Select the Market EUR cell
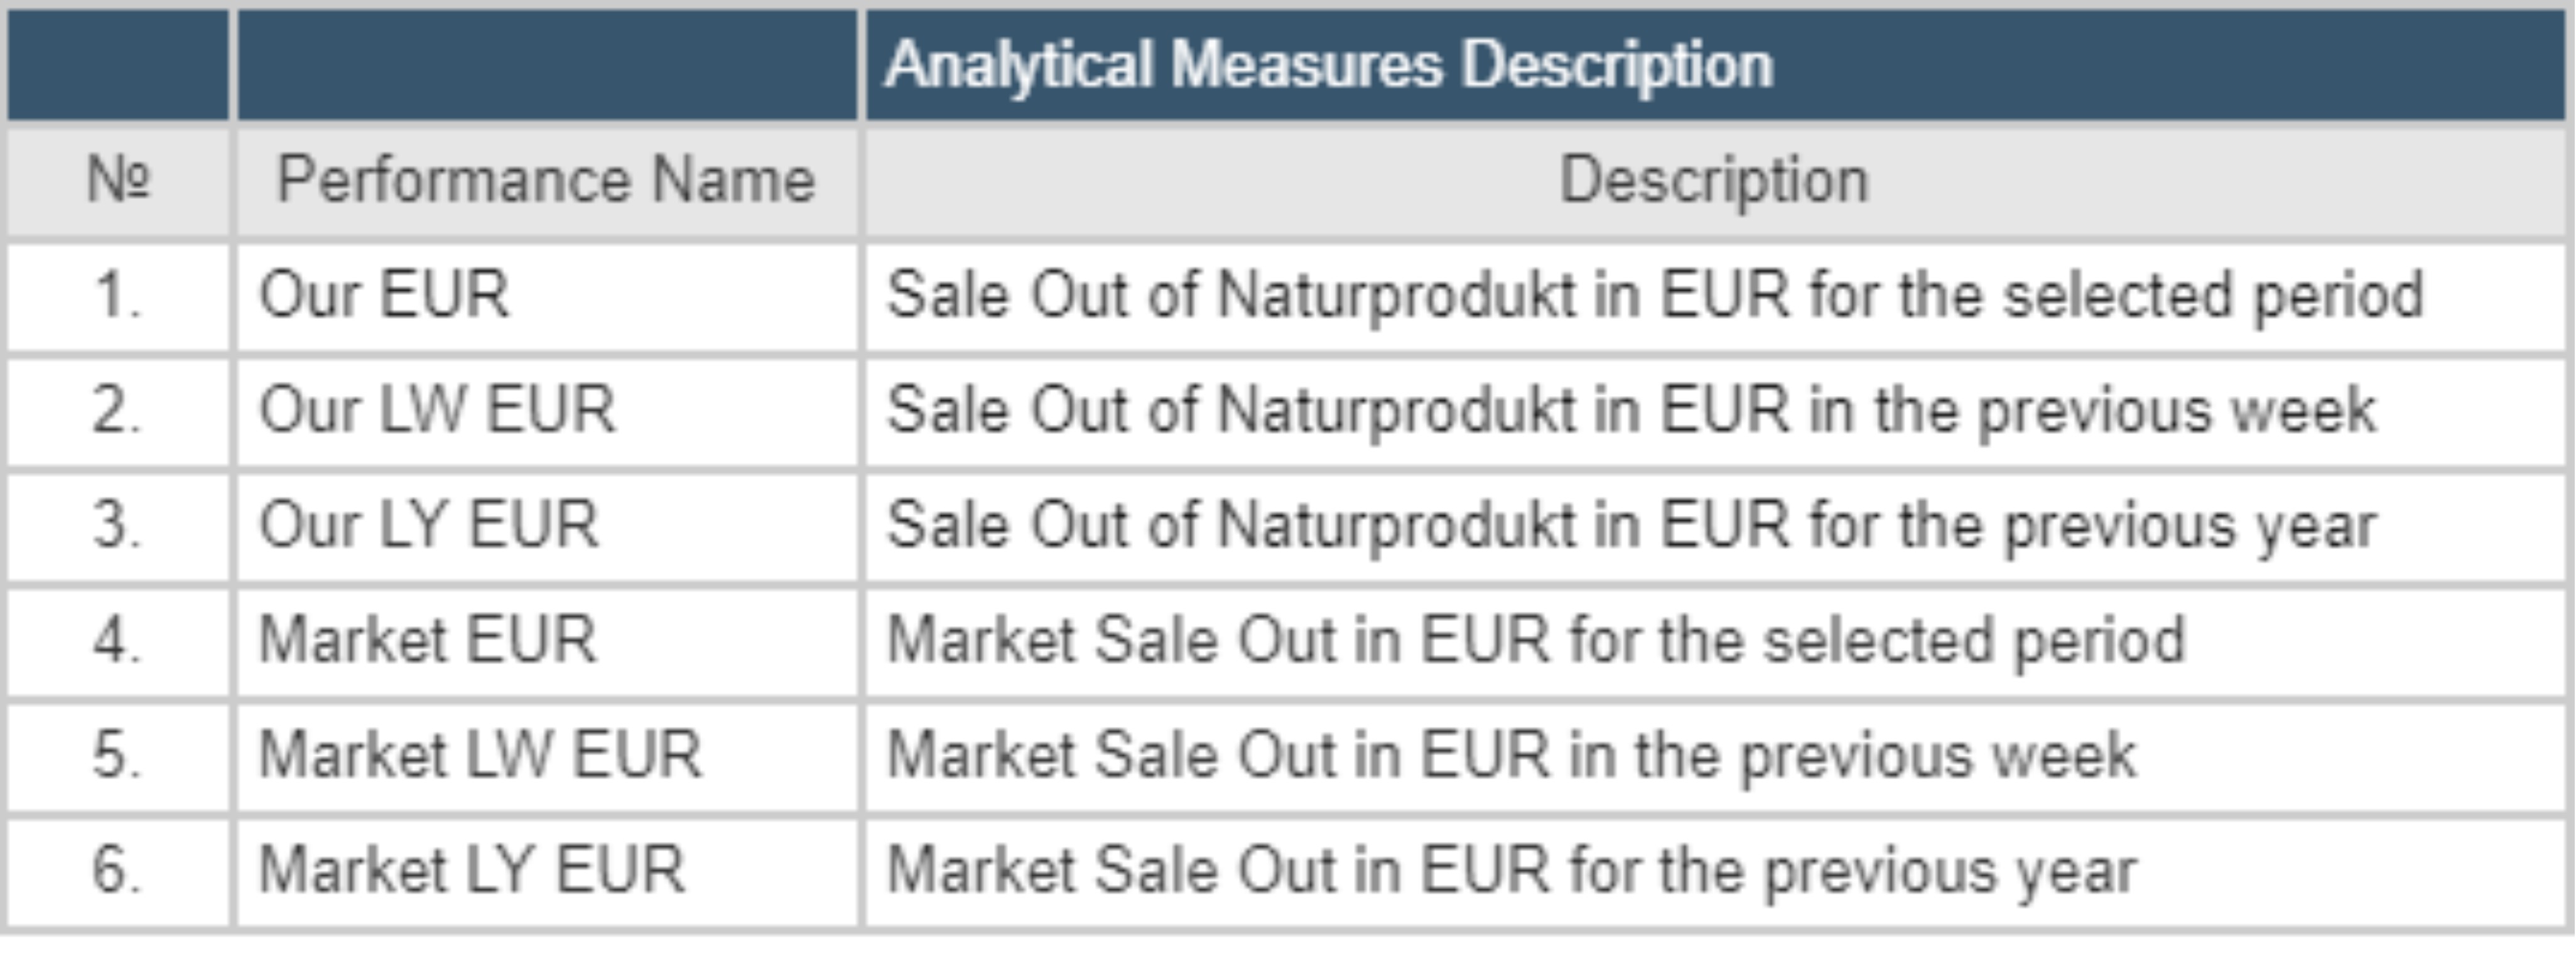 (x=428, y=640)
